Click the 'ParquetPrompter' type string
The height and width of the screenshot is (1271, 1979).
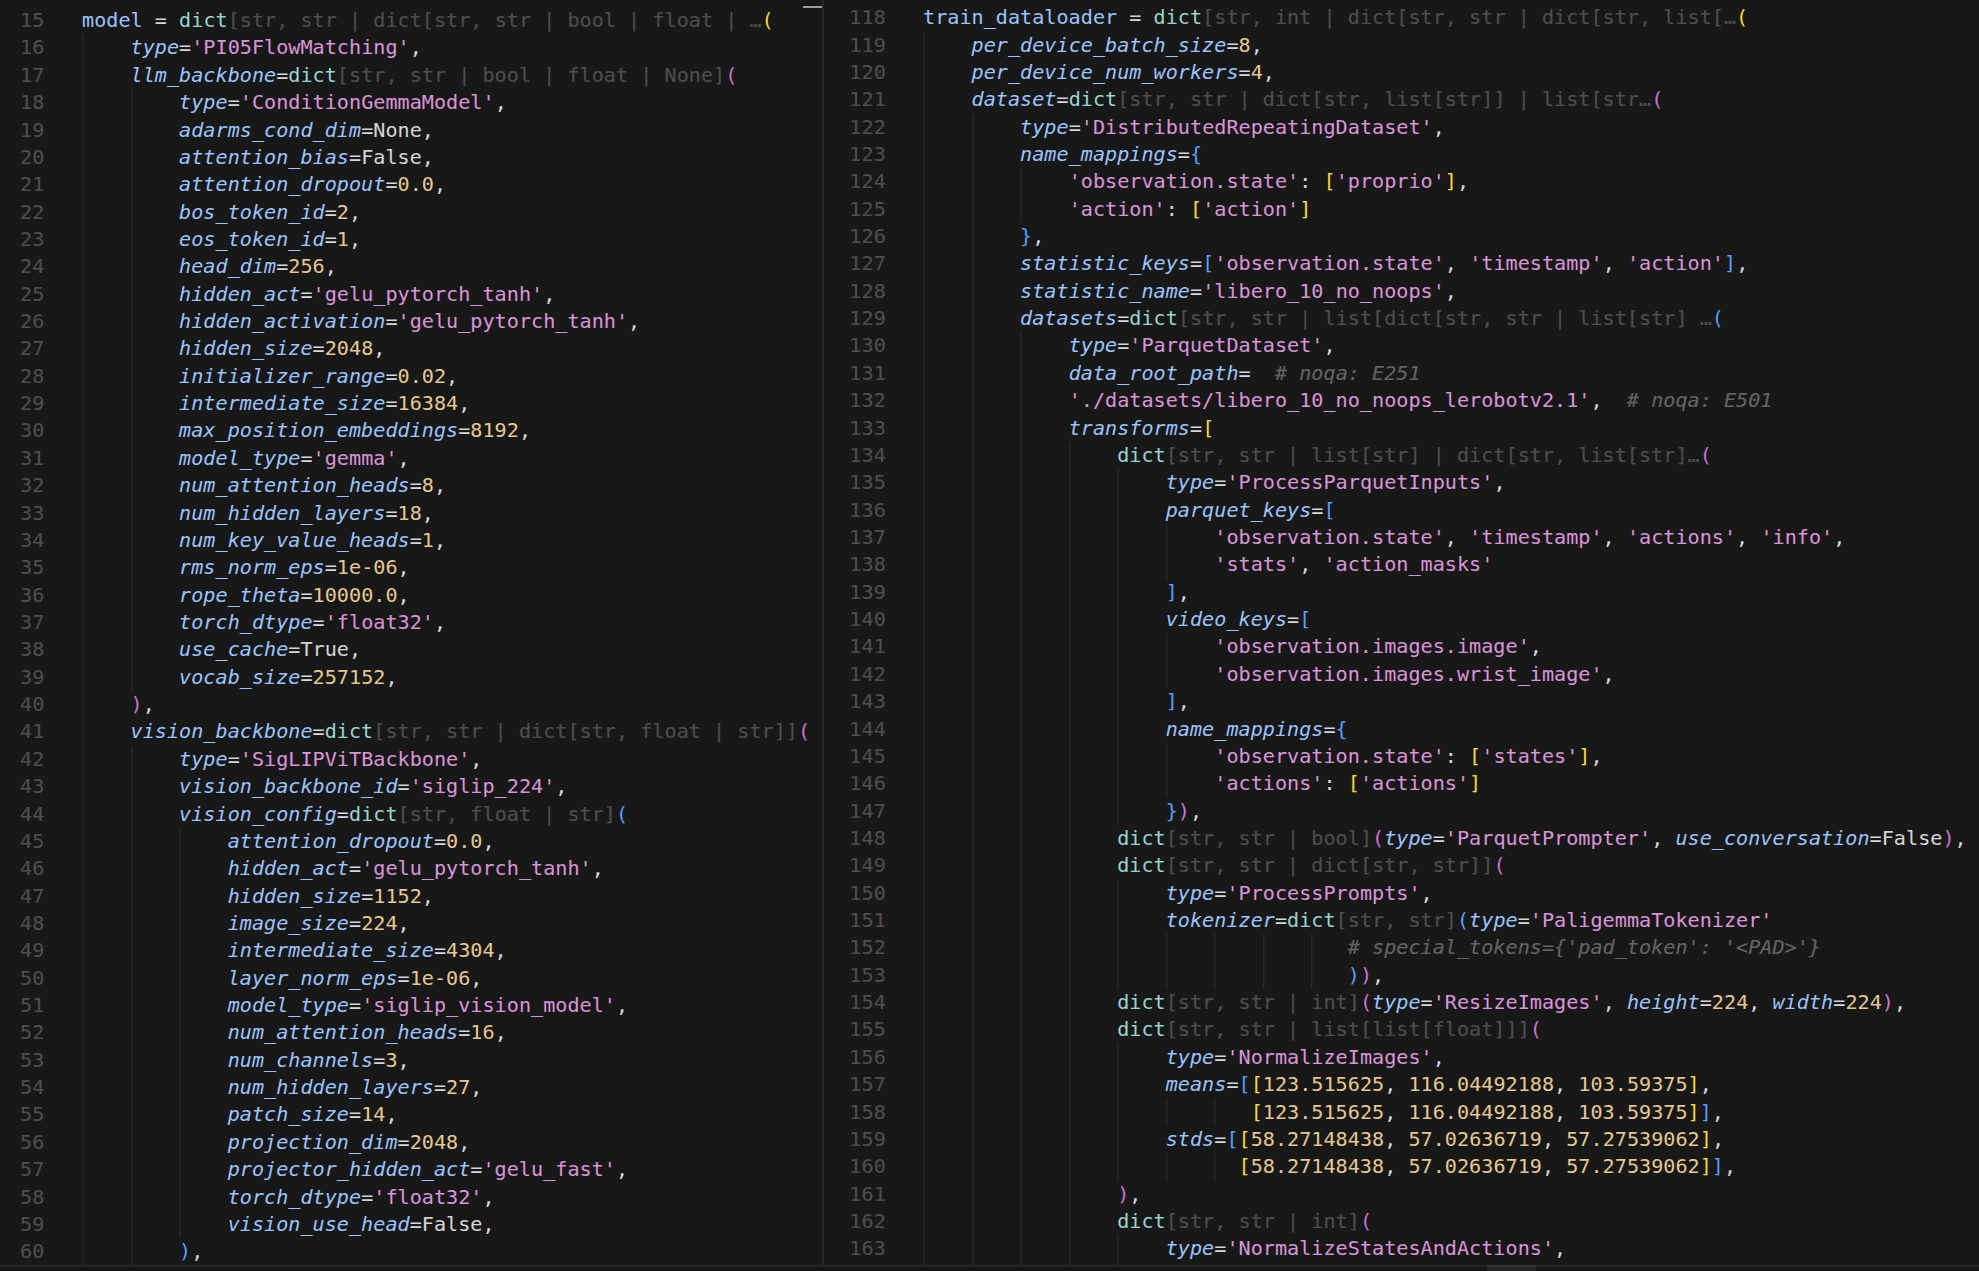click(x=1546, y=838)
